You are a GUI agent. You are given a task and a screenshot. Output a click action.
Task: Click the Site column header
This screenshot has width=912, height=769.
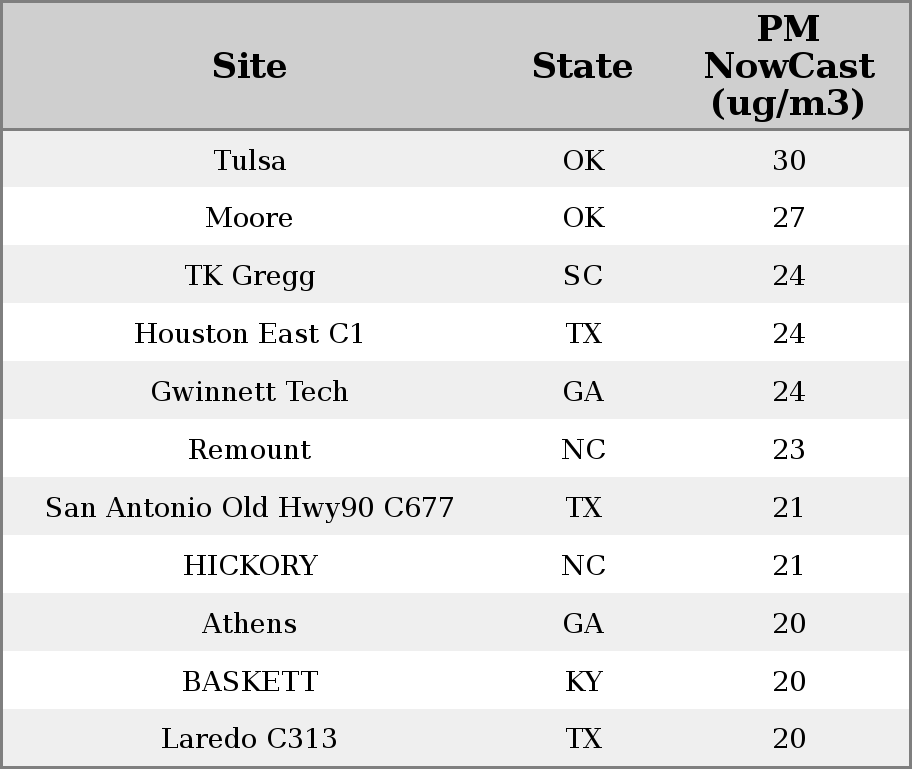[x=250, y=66]
